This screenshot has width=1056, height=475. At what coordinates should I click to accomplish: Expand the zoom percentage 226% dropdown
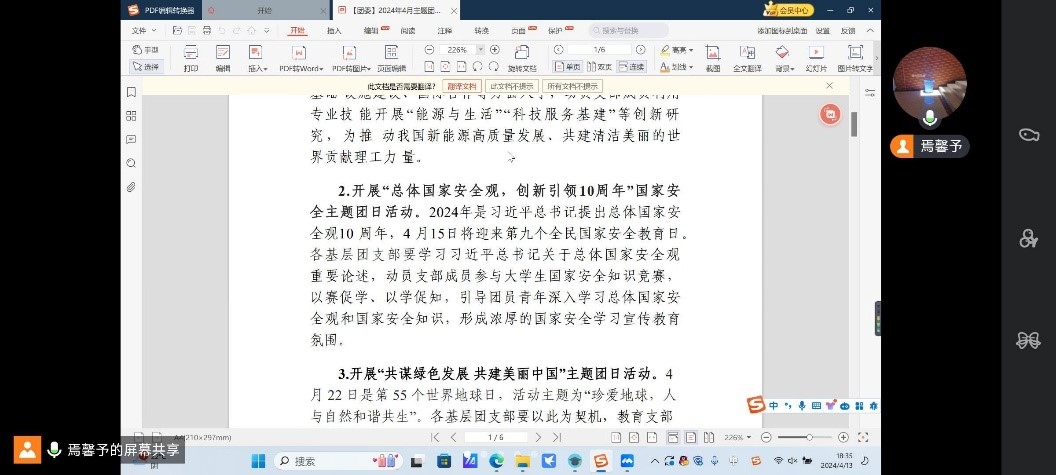point(481,49)
